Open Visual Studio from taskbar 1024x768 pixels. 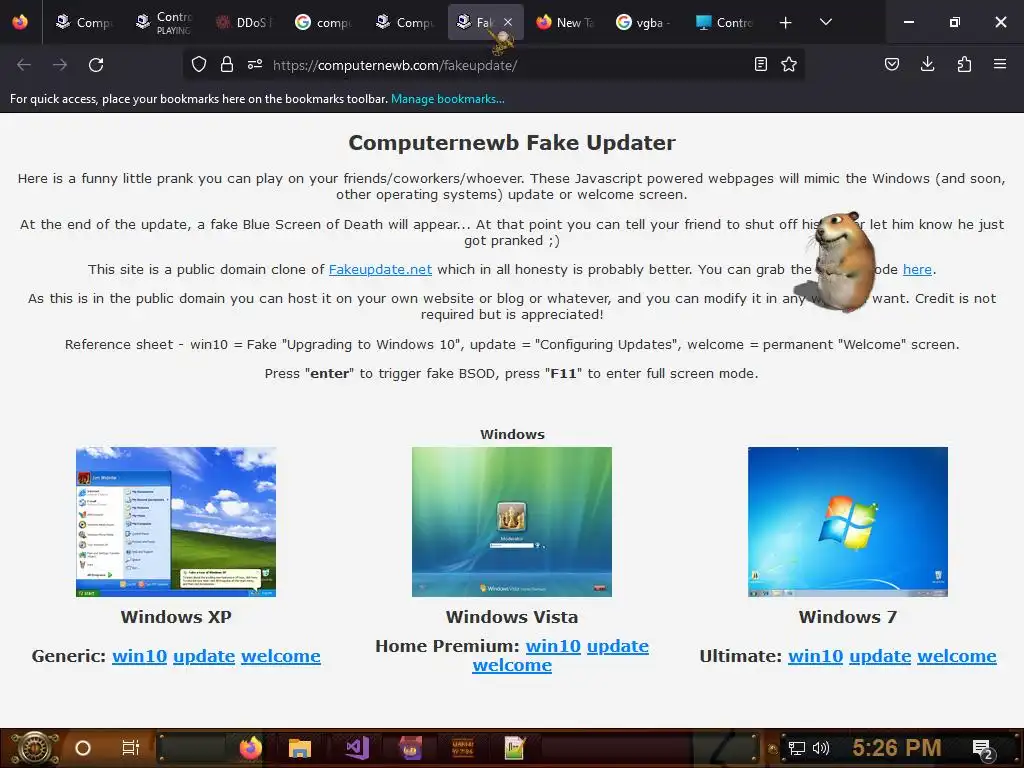pos(357,748)
